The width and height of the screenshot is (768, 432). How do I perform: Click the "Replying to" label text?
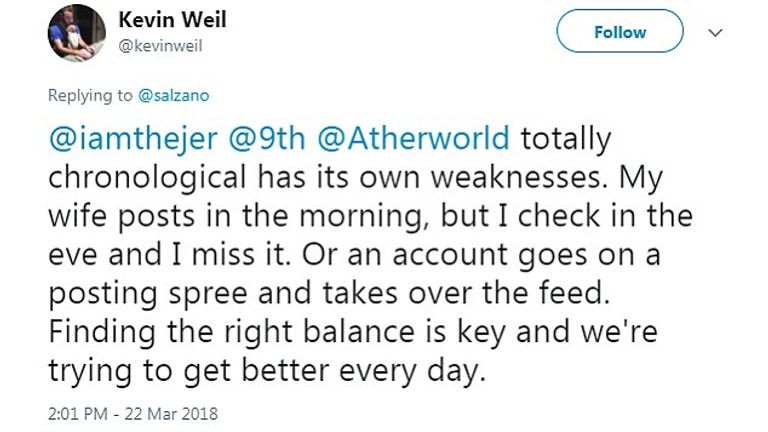[90, 95]
